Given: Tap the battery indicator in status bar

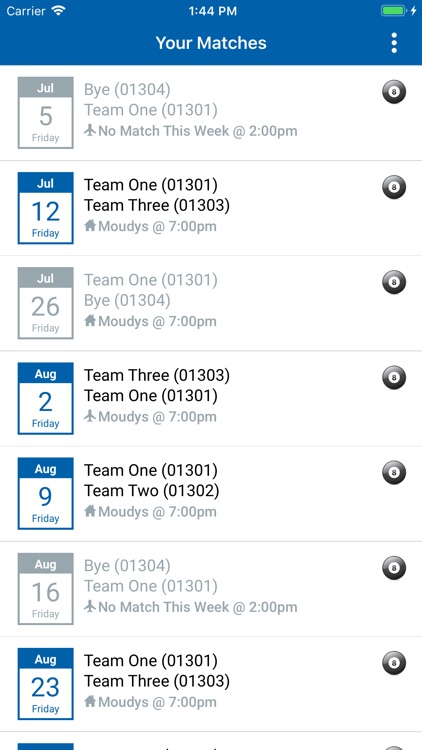Looking at the screenshot, I should [393, 11].
